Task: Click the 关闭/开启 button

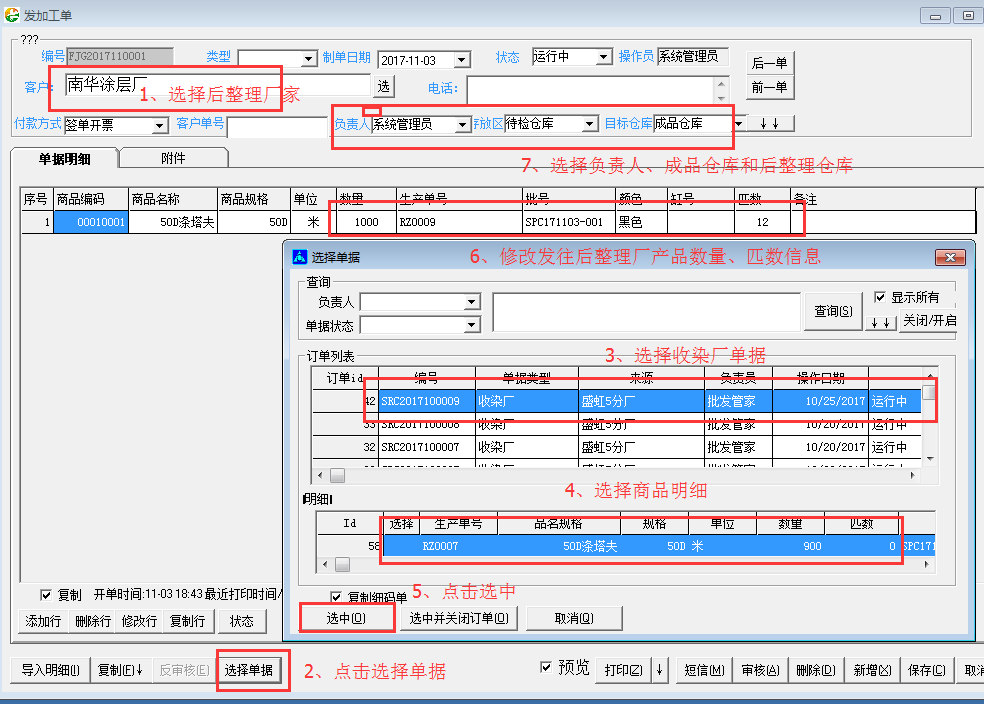Action: 929,321
